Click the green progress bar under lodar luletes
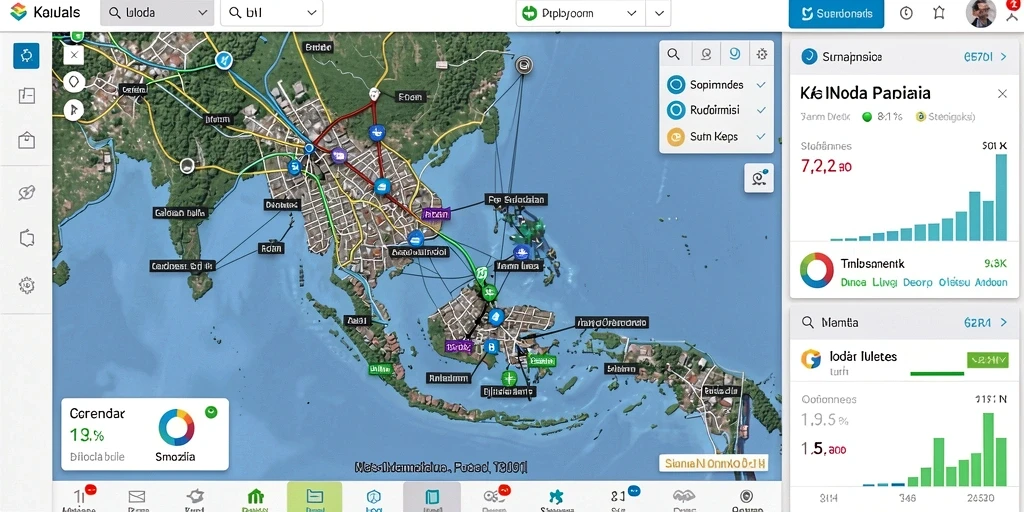The image size is (1024, 512). (936, 374)
